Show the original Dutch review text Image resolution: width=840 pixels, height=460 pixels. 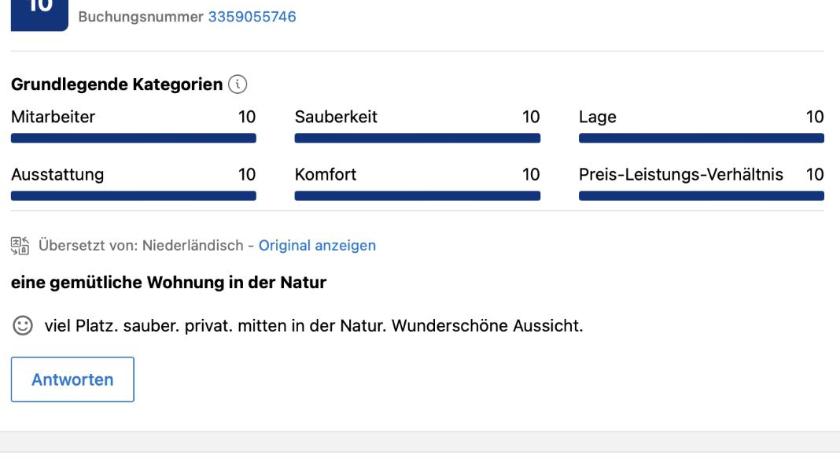317,245
